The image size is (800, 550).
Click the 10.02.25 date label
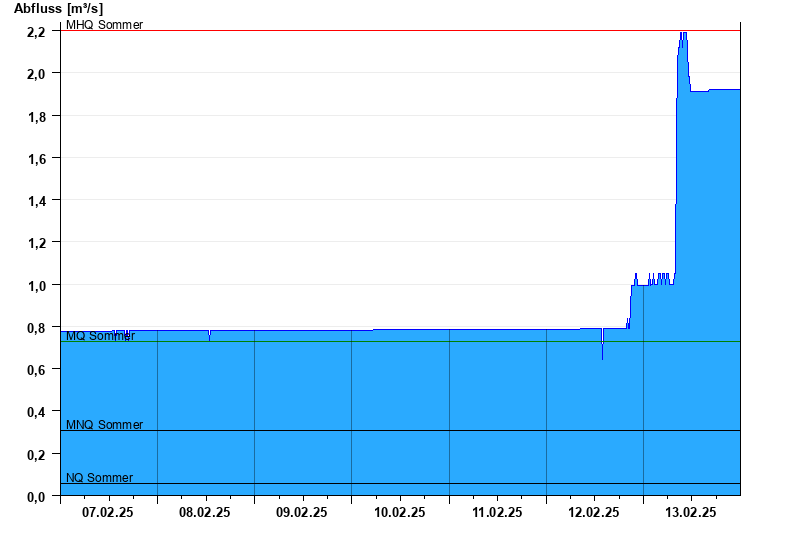400,512
